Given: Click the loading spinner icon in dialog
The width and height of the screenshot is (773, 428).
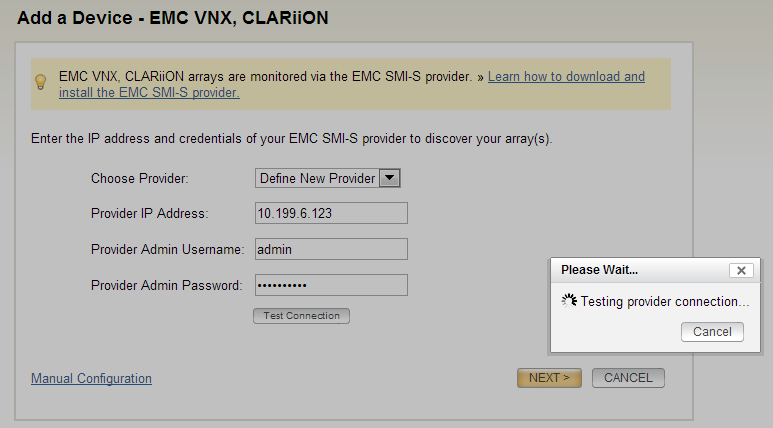Looking at the screenshot, I should (x=569, y=301).
